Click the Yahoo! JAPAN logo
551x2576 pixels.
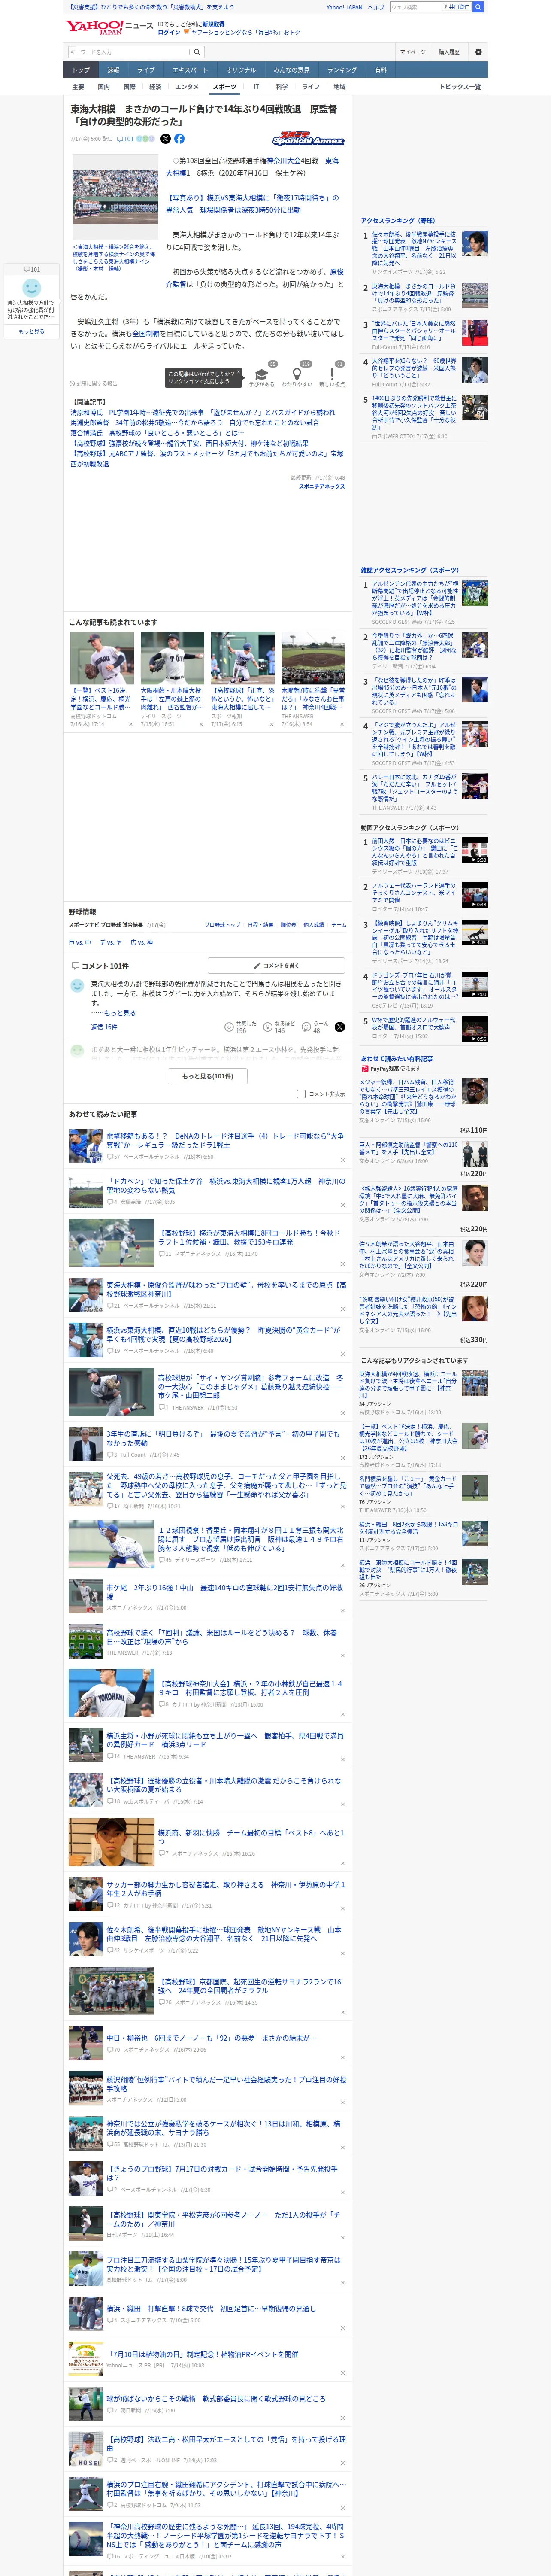94,27
